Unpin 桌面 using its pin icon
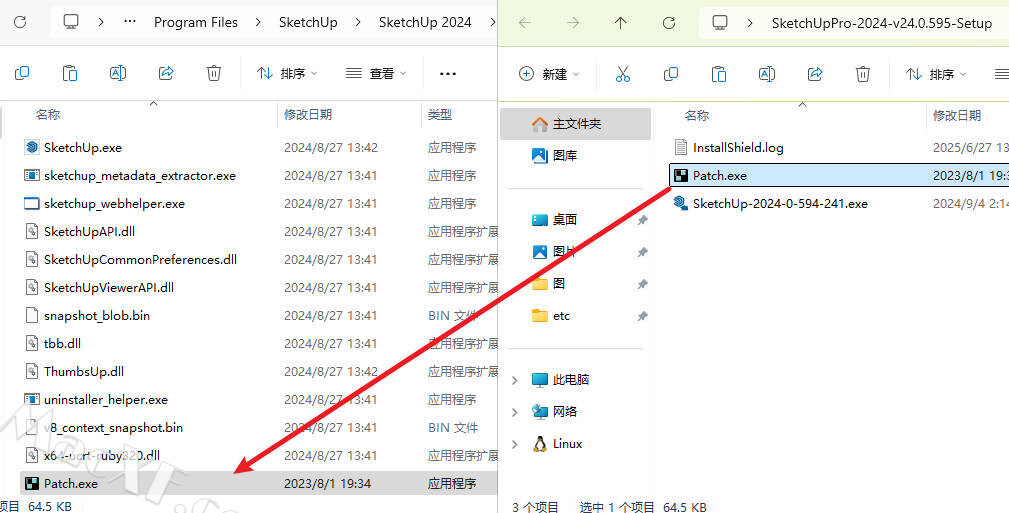The width and height of the screenshot is (1009, 513). (x=642, y=220)
